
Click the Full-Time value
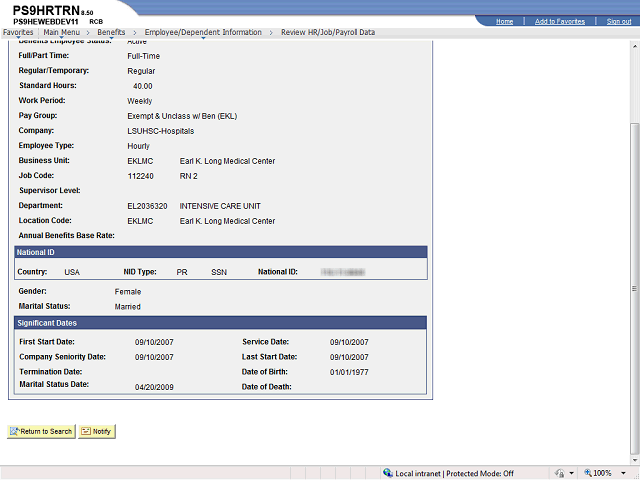[x=144, y=56]
